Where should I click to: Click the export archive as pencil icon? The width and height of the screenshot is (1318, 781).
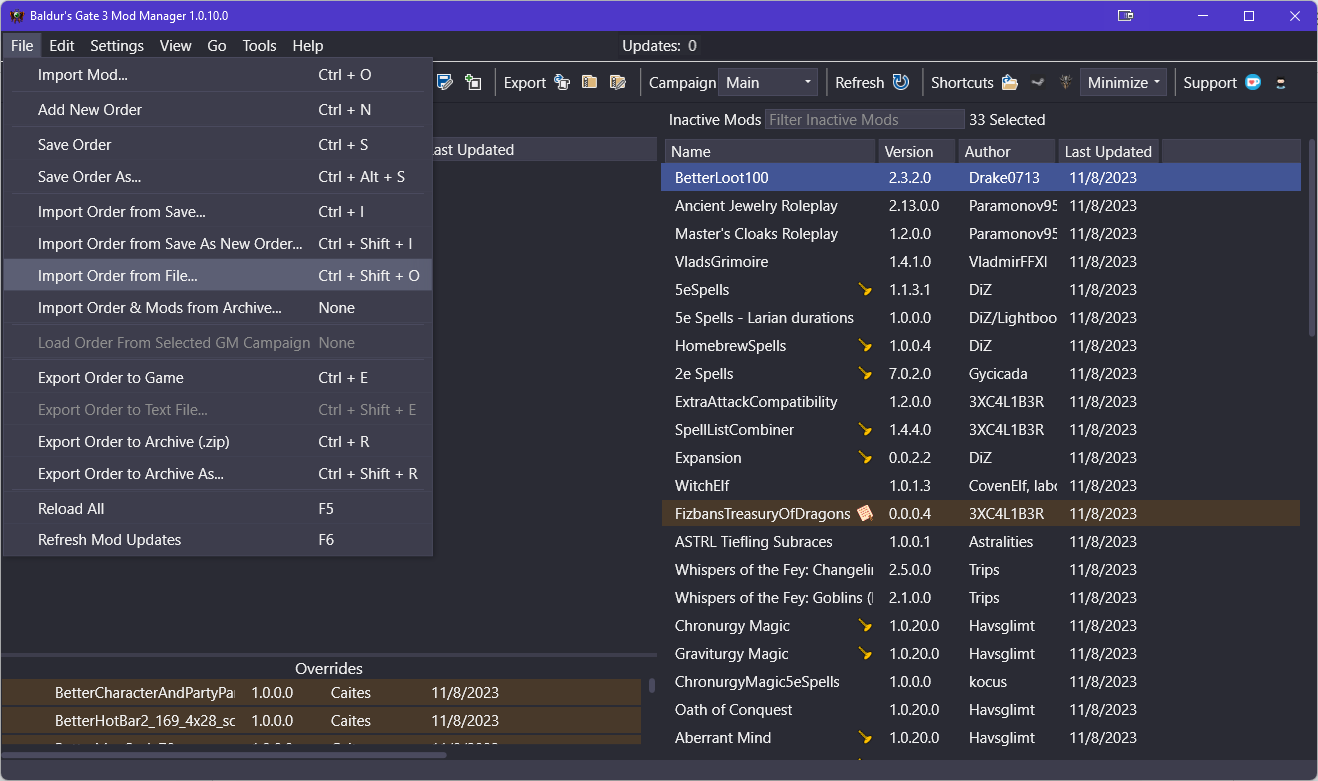[x=618, y=82]
